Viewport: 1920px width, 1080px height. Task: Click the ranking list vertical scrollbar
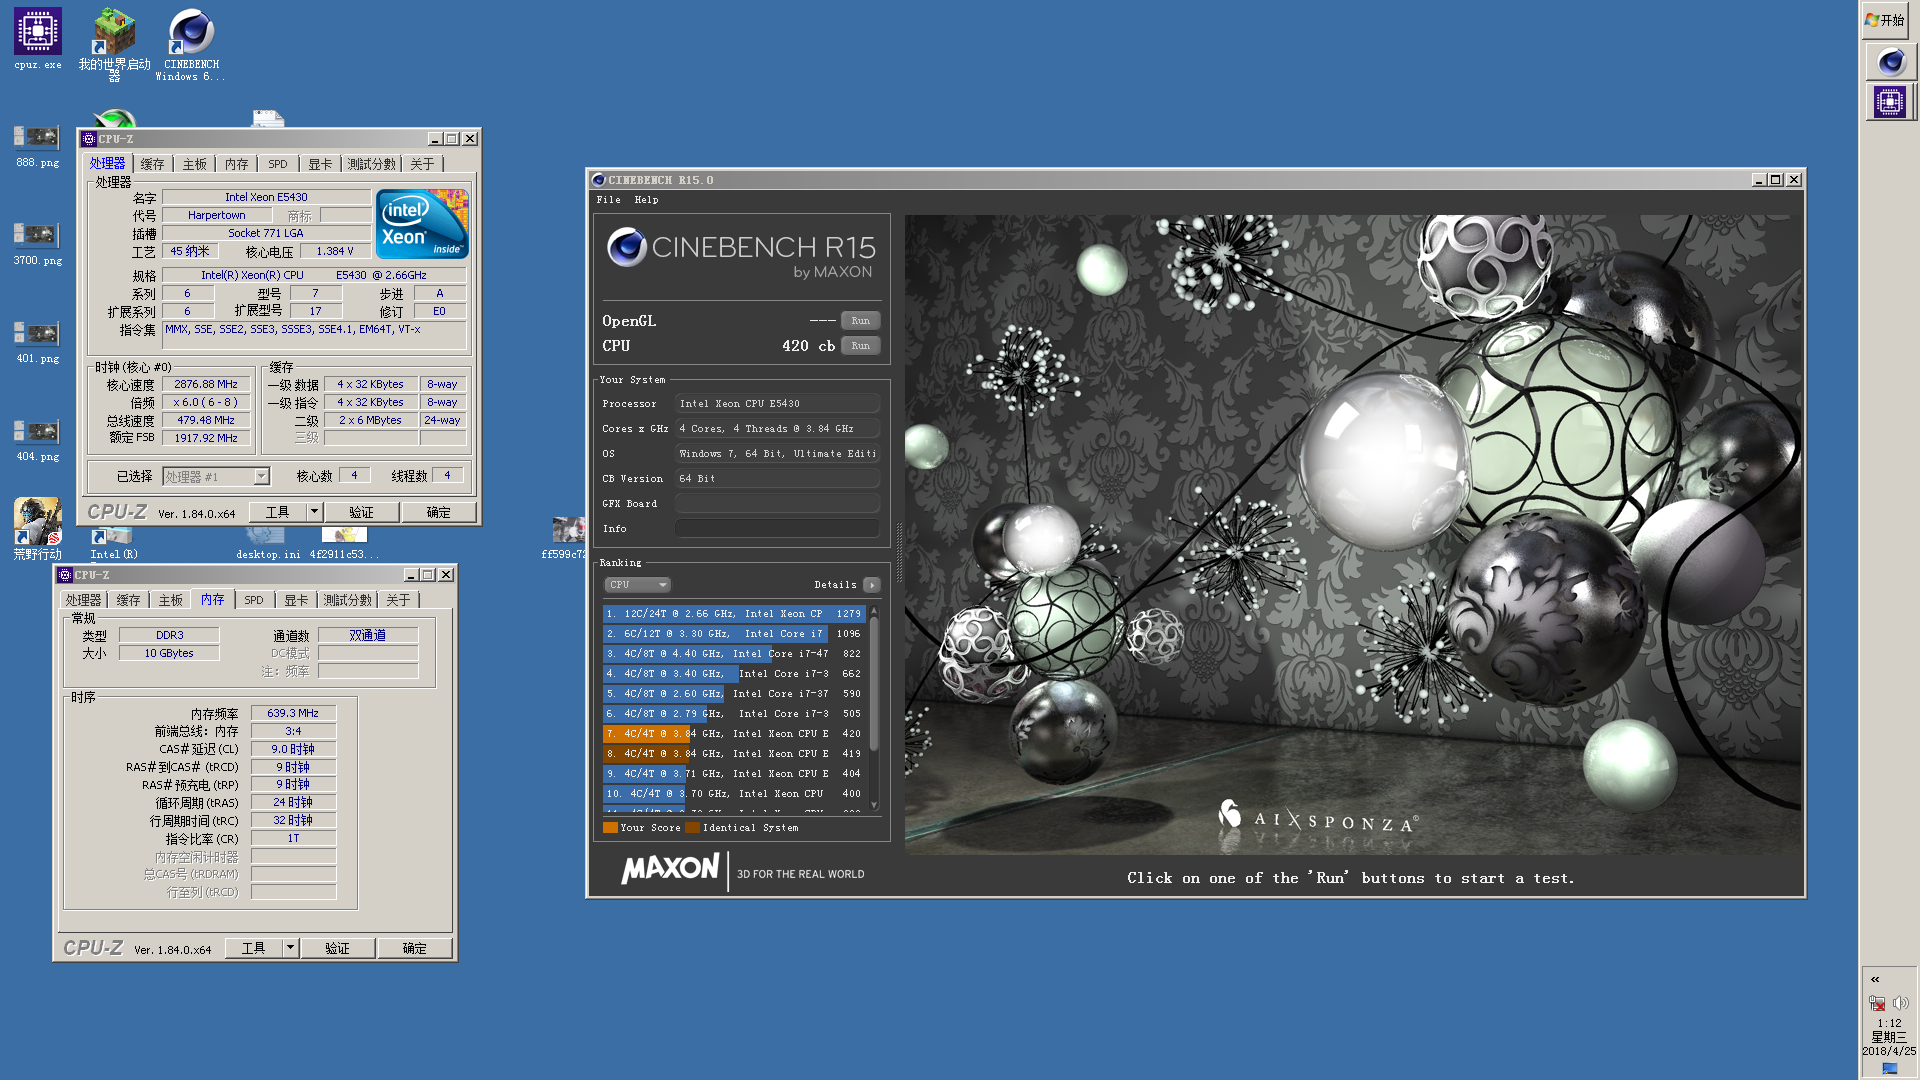pos(874,684)
